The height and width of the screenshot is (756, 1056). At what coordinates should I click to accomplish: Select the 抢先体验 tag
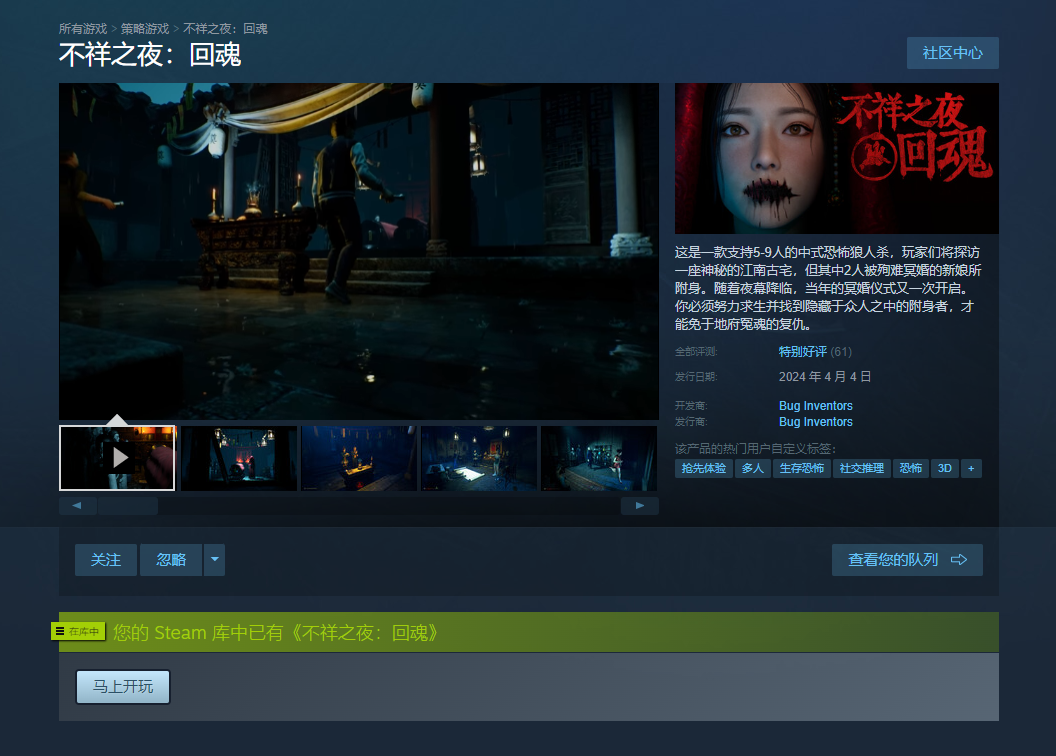704,468
